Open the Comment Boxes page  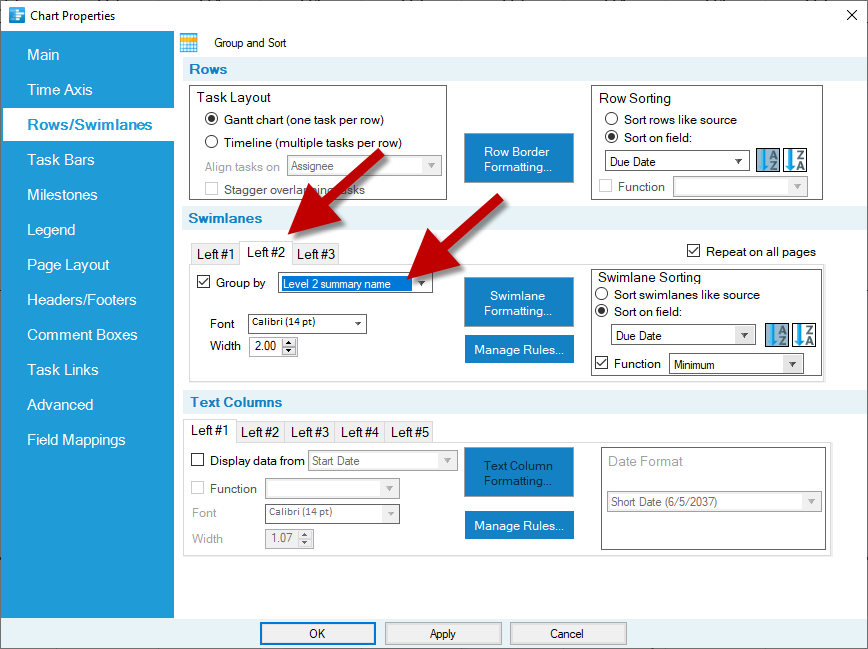pos(82,334)
